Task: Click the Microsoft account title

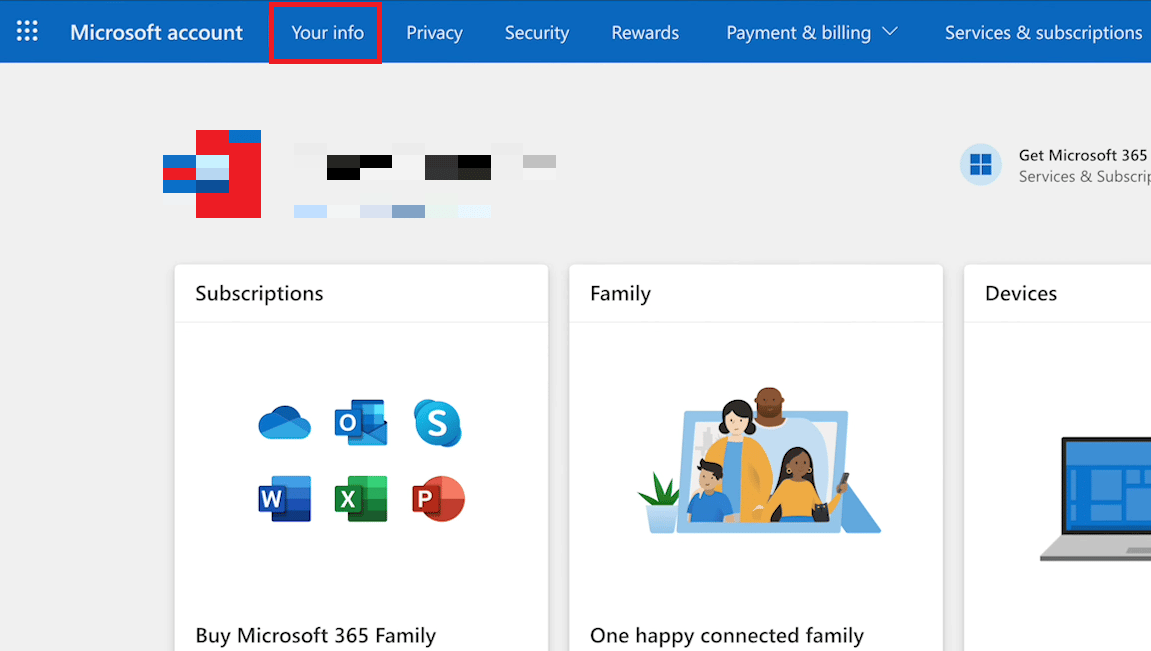Action: tap(156, 32)
